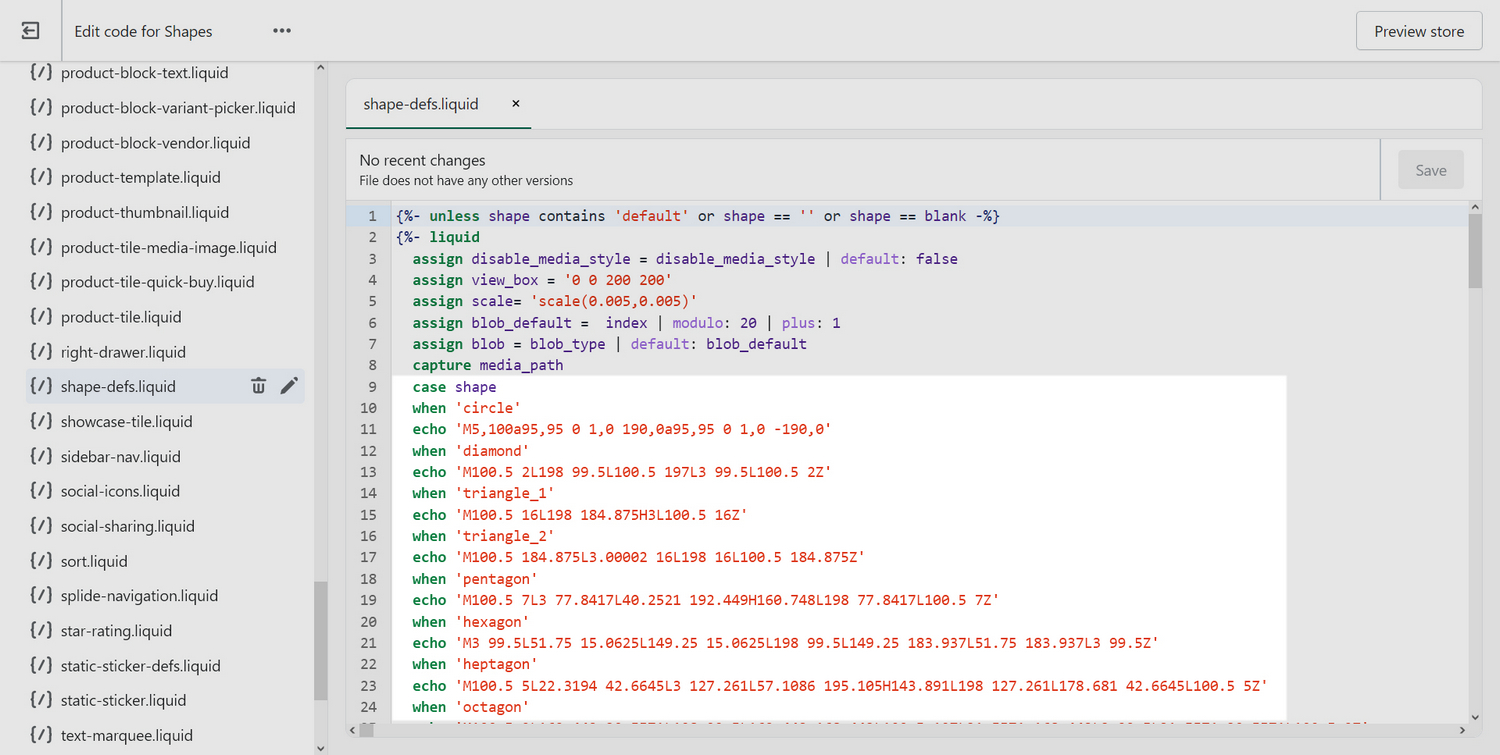Open text-marquee.liquid file
This screenshot has width=1500, height=755.
click(x=127, y=735)
